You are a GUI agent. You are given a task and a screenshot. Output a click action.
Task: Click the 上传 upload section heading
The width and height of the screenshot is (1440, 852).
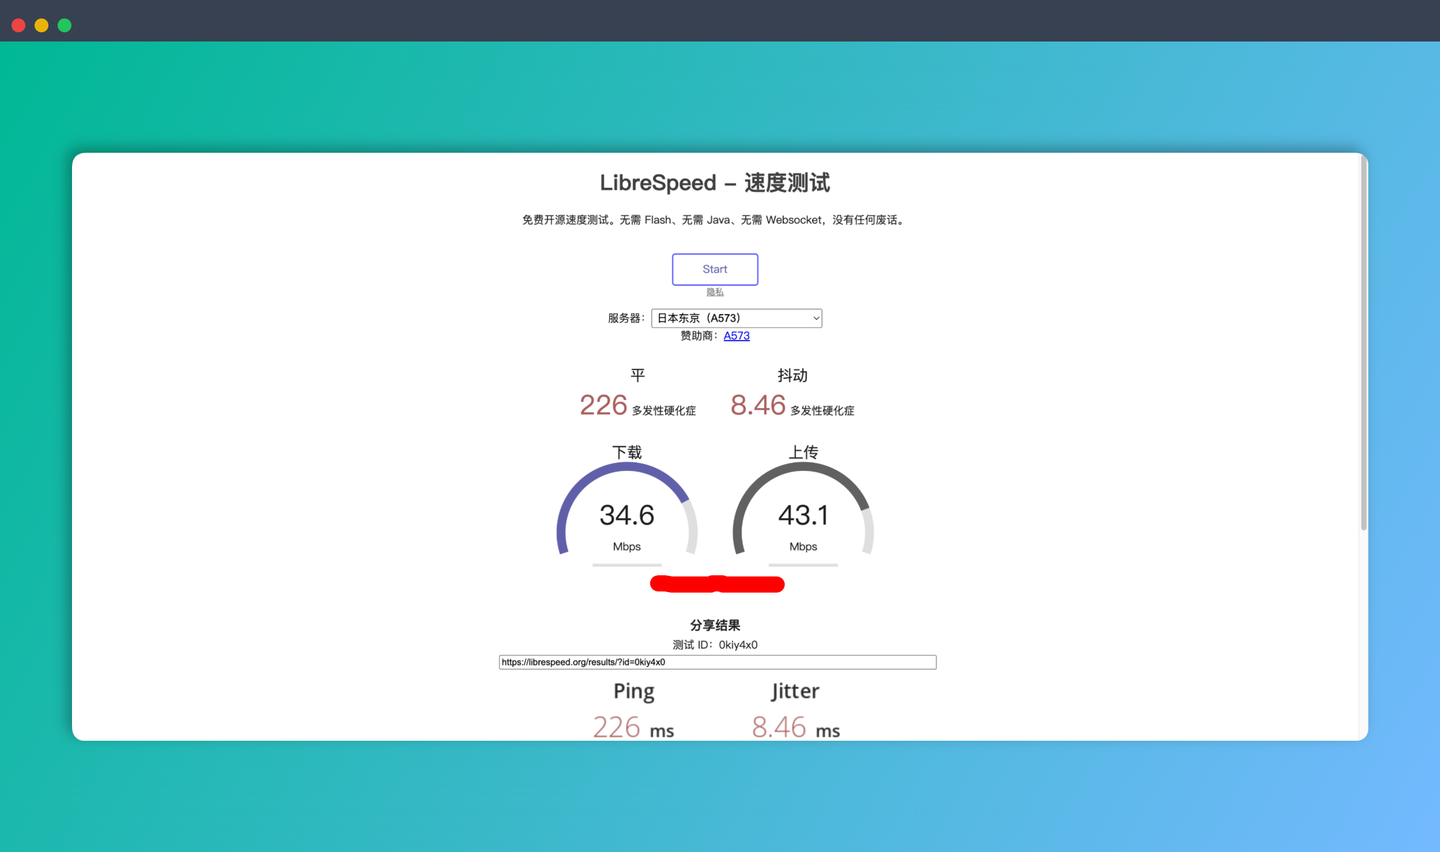803,452
